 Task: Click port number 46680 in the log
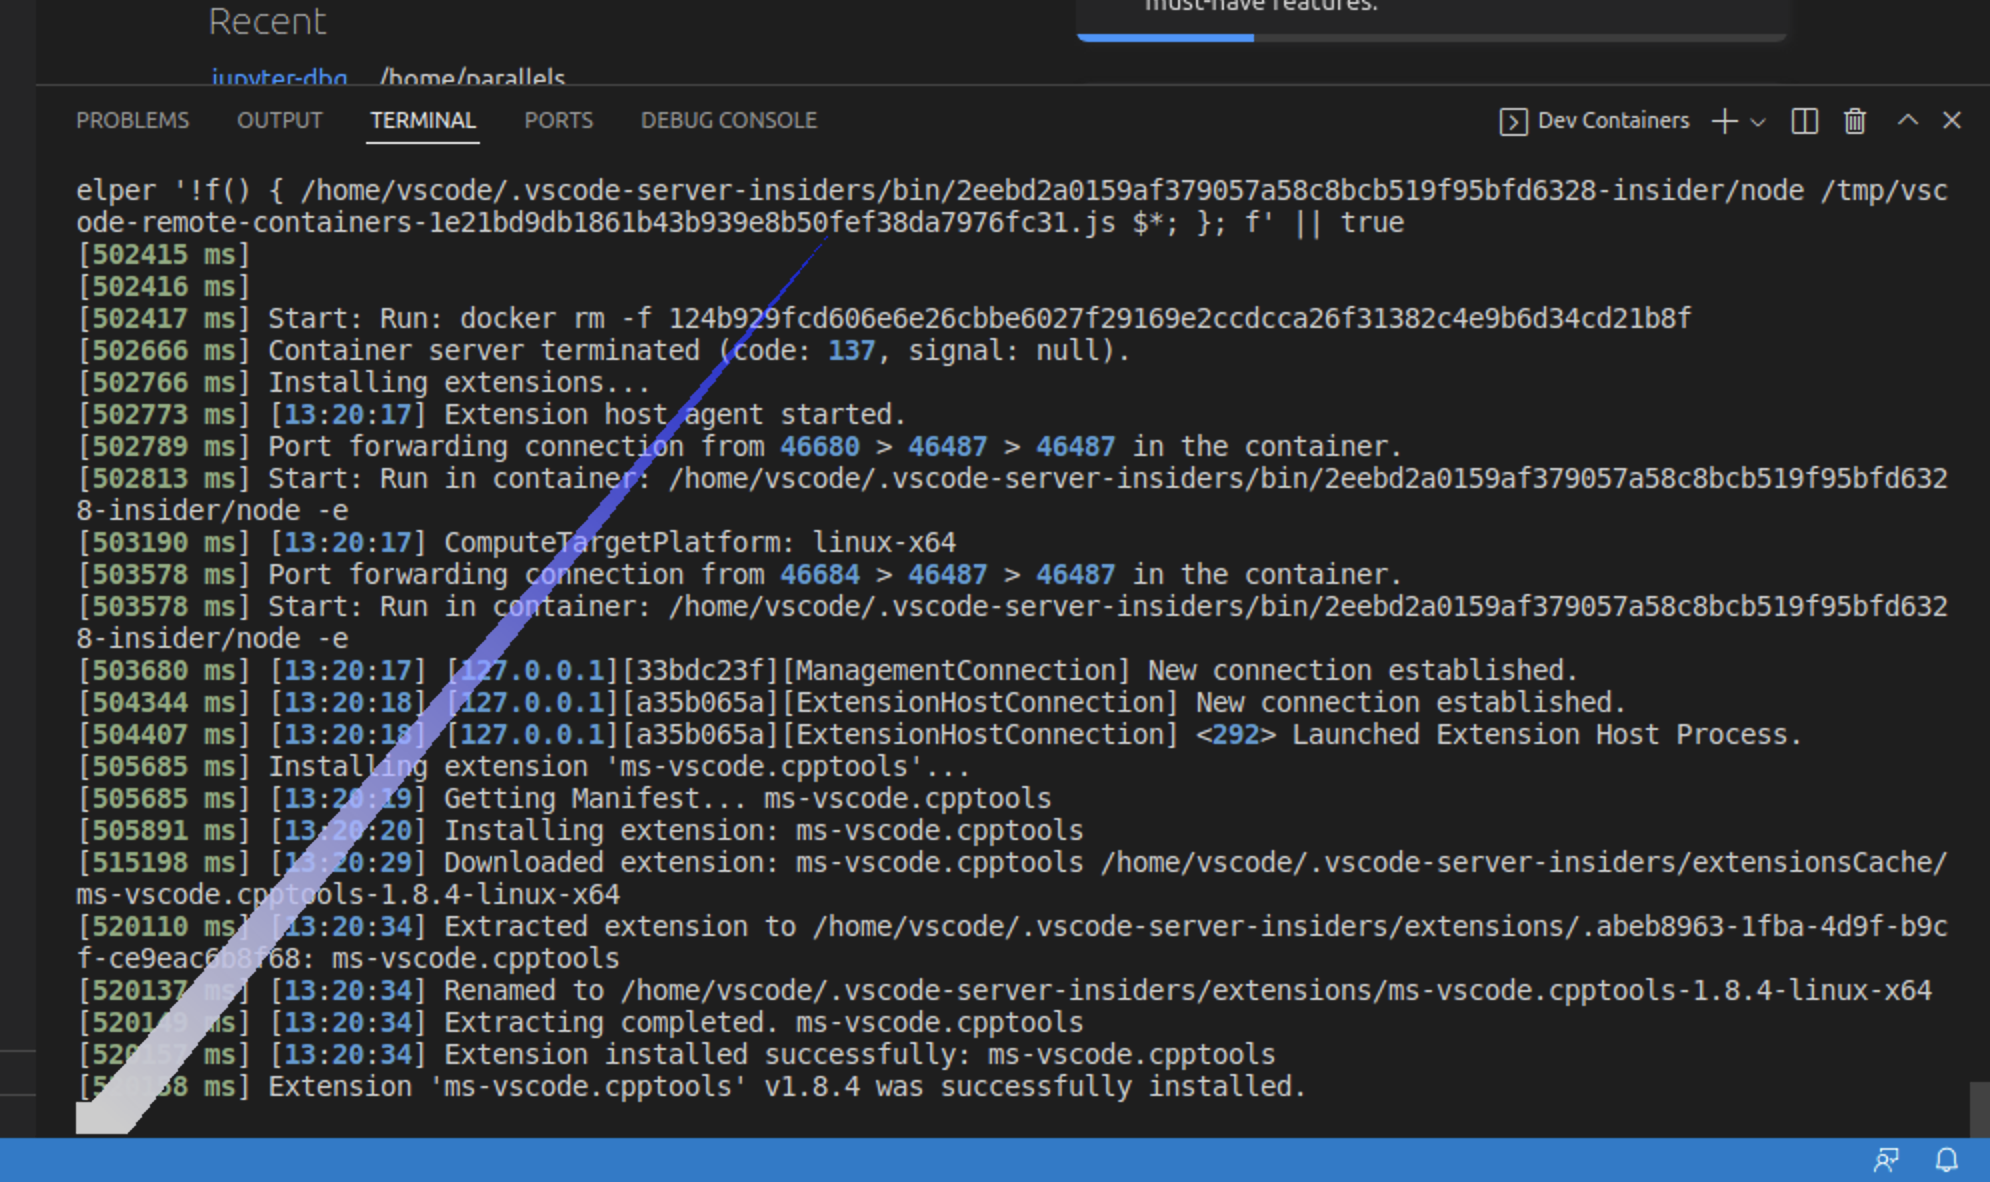coord(819,447)
